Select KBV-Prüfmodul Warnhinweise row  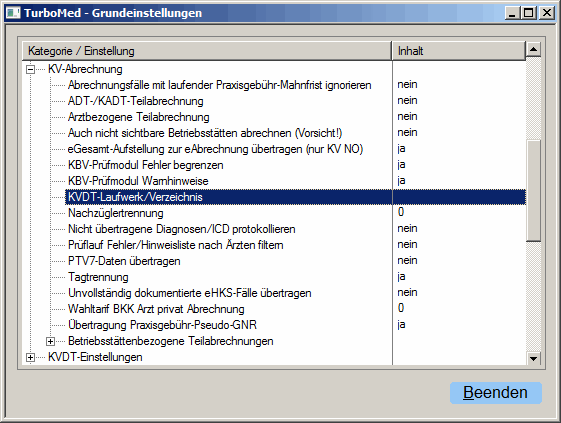tap(138, 181)
